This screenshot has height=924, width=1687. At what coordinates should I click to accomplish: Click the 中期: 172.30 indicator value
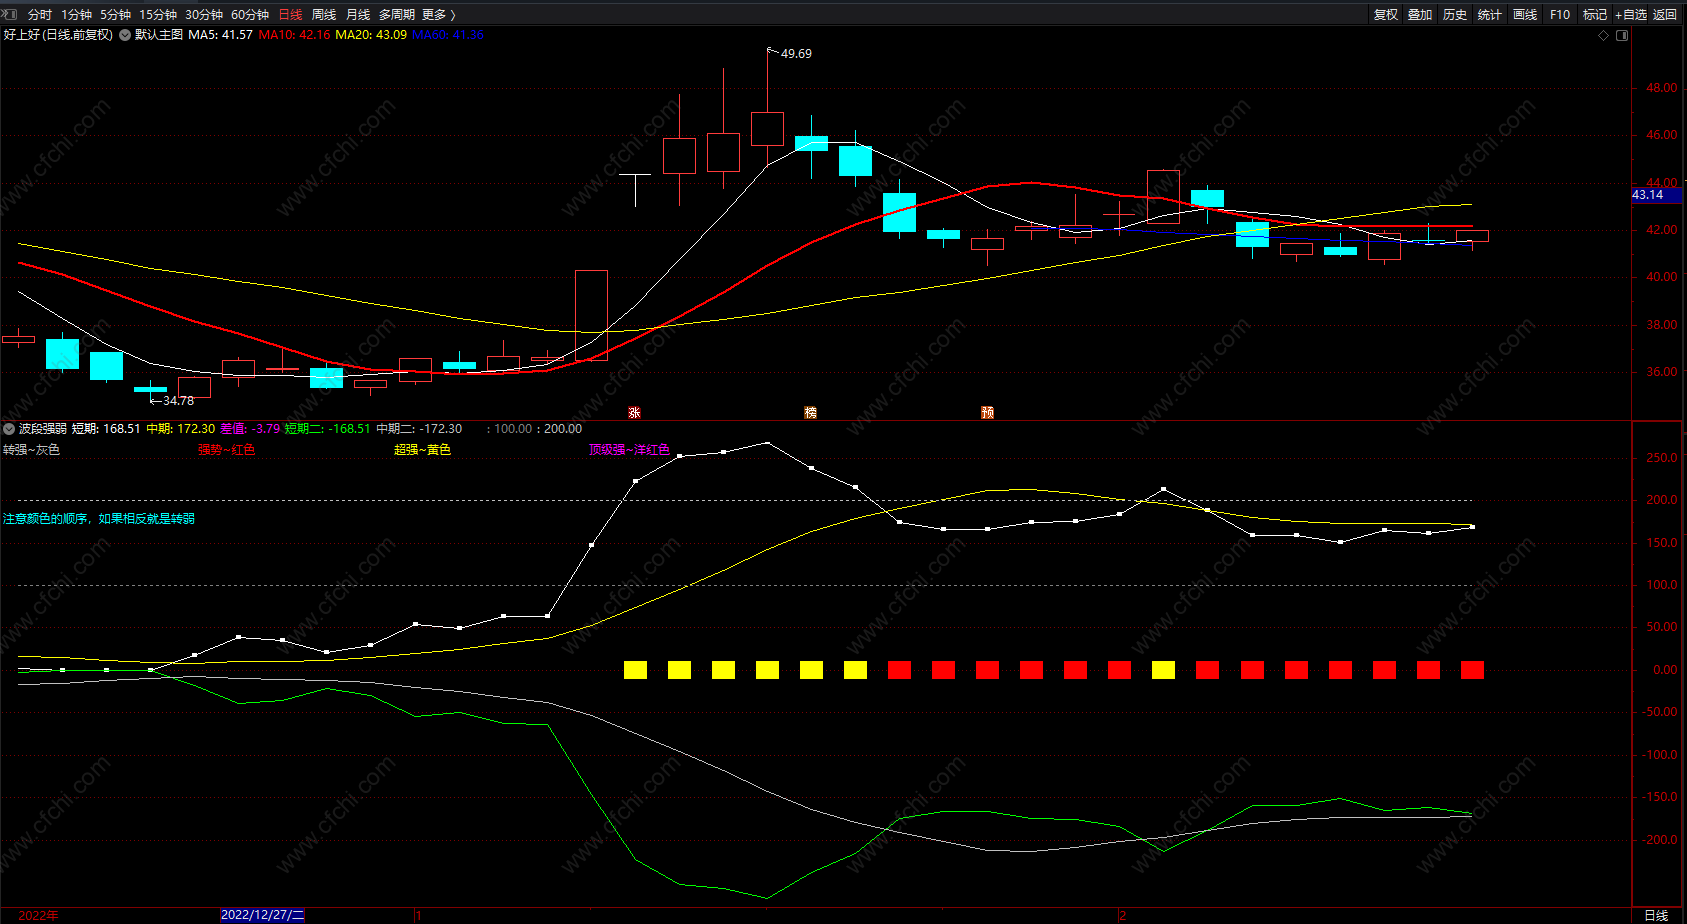point(181,429)
